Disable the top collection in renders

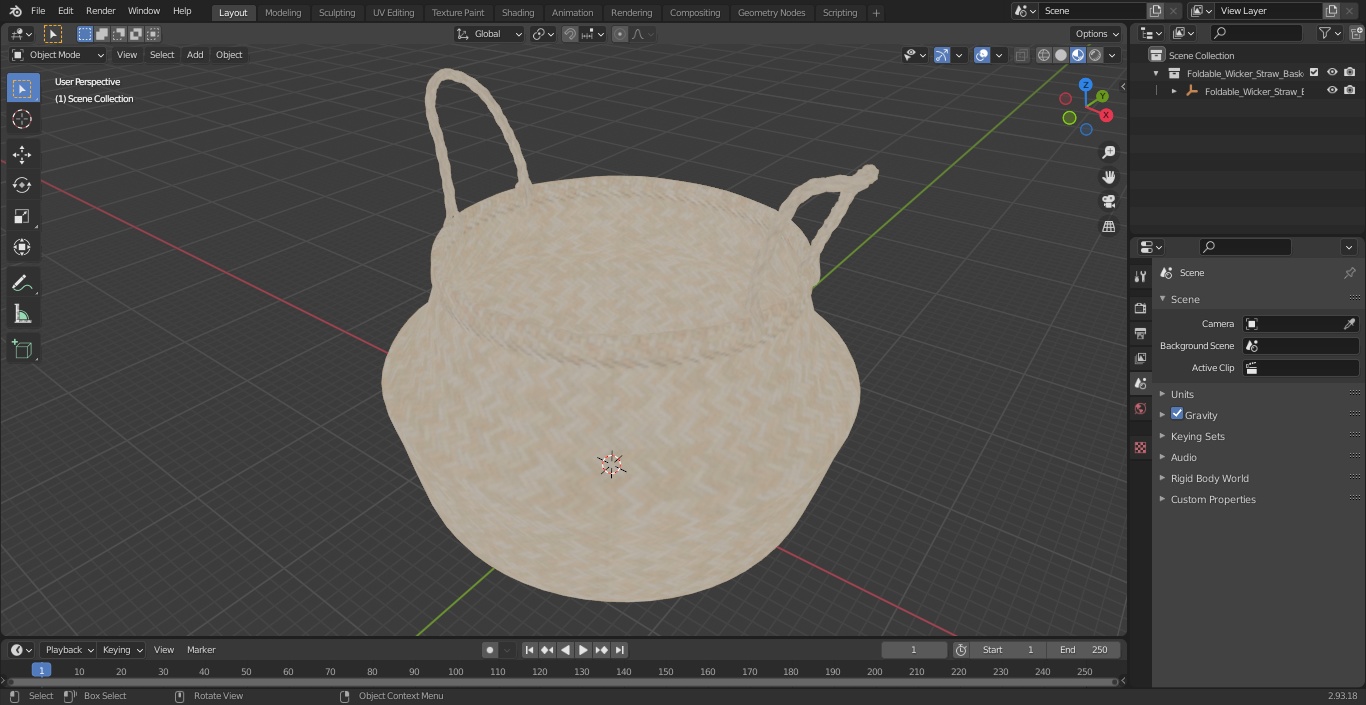pos(1350,73)
